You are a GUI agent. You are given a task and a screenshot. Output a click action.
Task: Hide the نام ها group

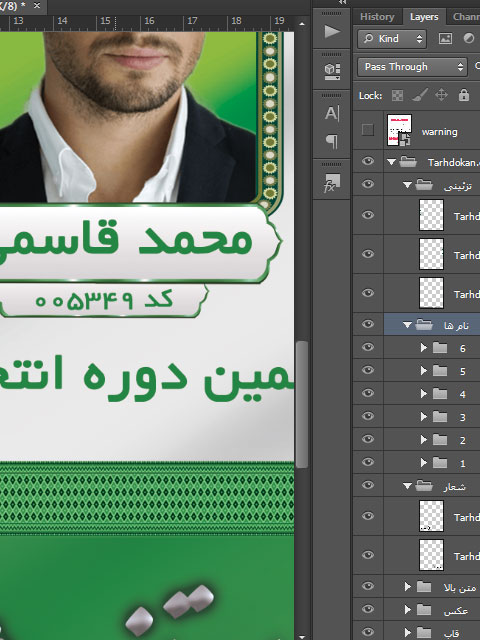point(368,324)
